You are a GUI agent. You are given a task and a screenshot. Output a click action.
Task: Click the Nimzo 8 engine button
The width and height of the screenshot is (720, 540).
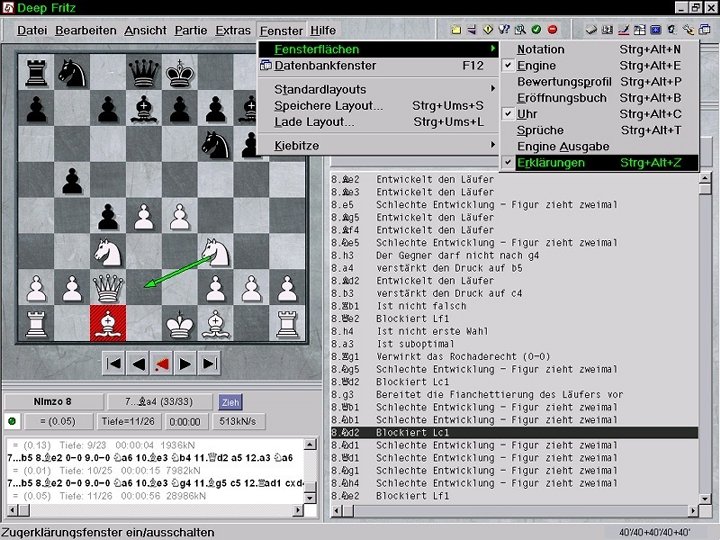52,402
